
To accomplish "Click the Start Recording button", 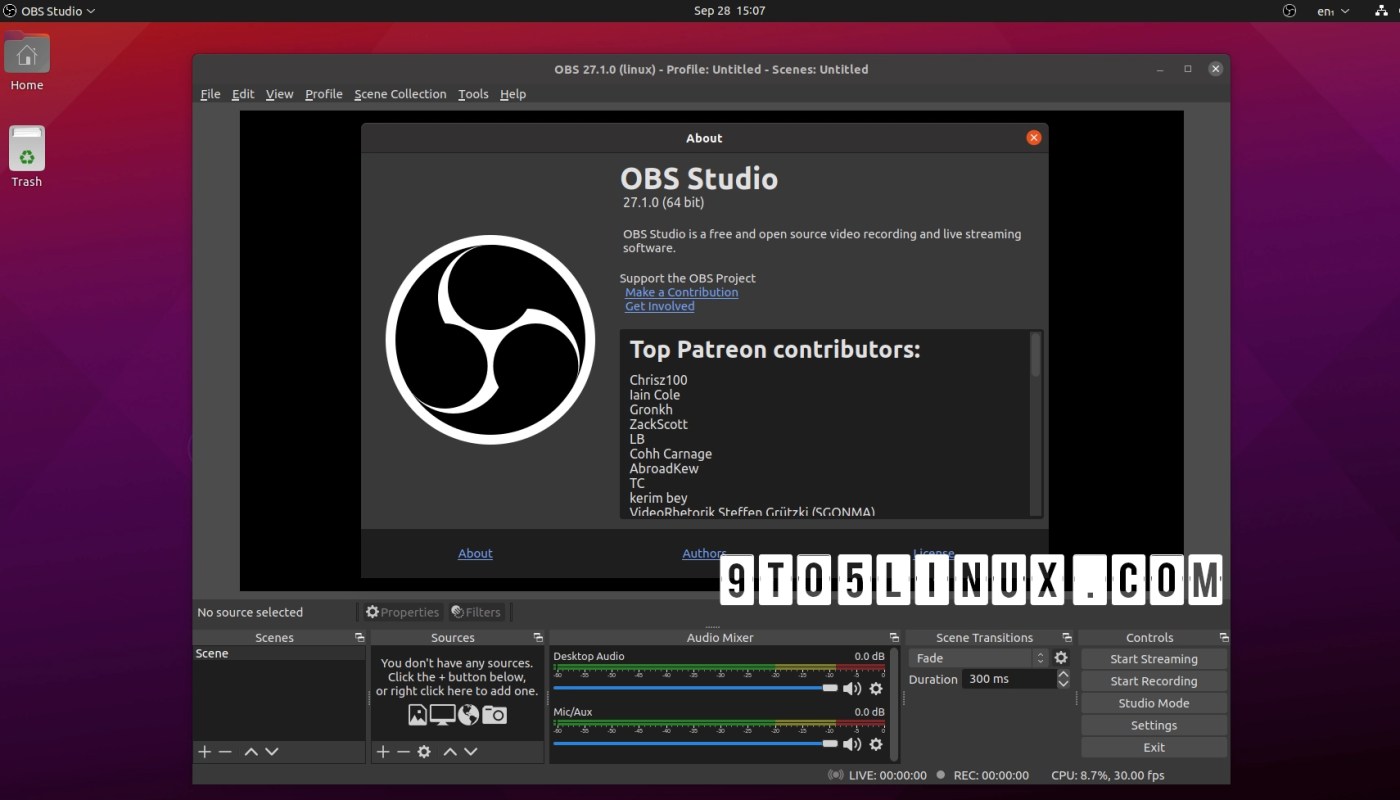I will tap(1154, 681).
